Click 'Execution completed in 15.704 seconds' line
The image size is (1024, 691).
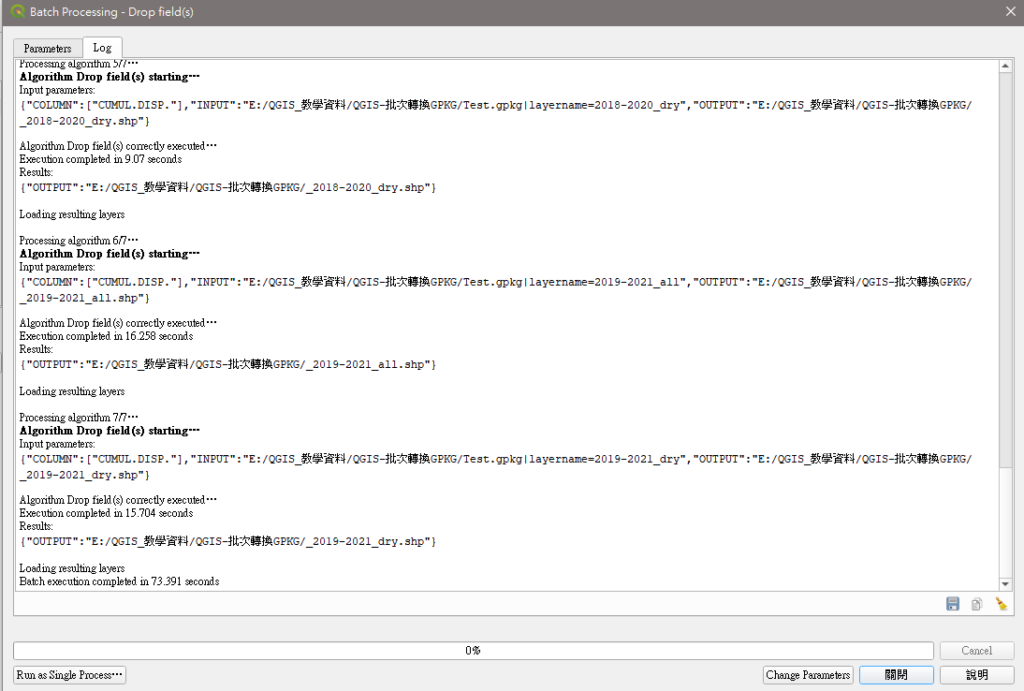click(x=106, y=513)
